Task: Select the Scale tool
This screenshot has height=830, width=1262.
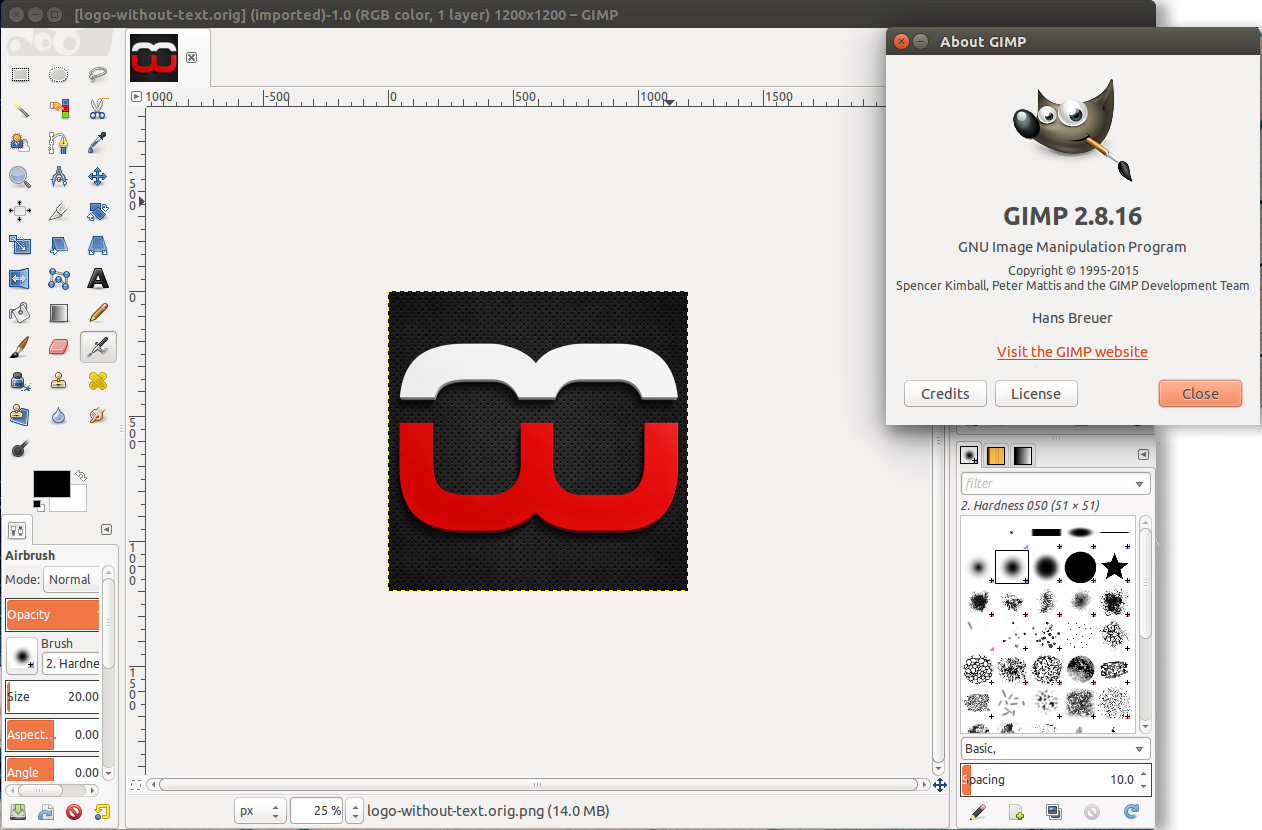Action: click(20, 245)
